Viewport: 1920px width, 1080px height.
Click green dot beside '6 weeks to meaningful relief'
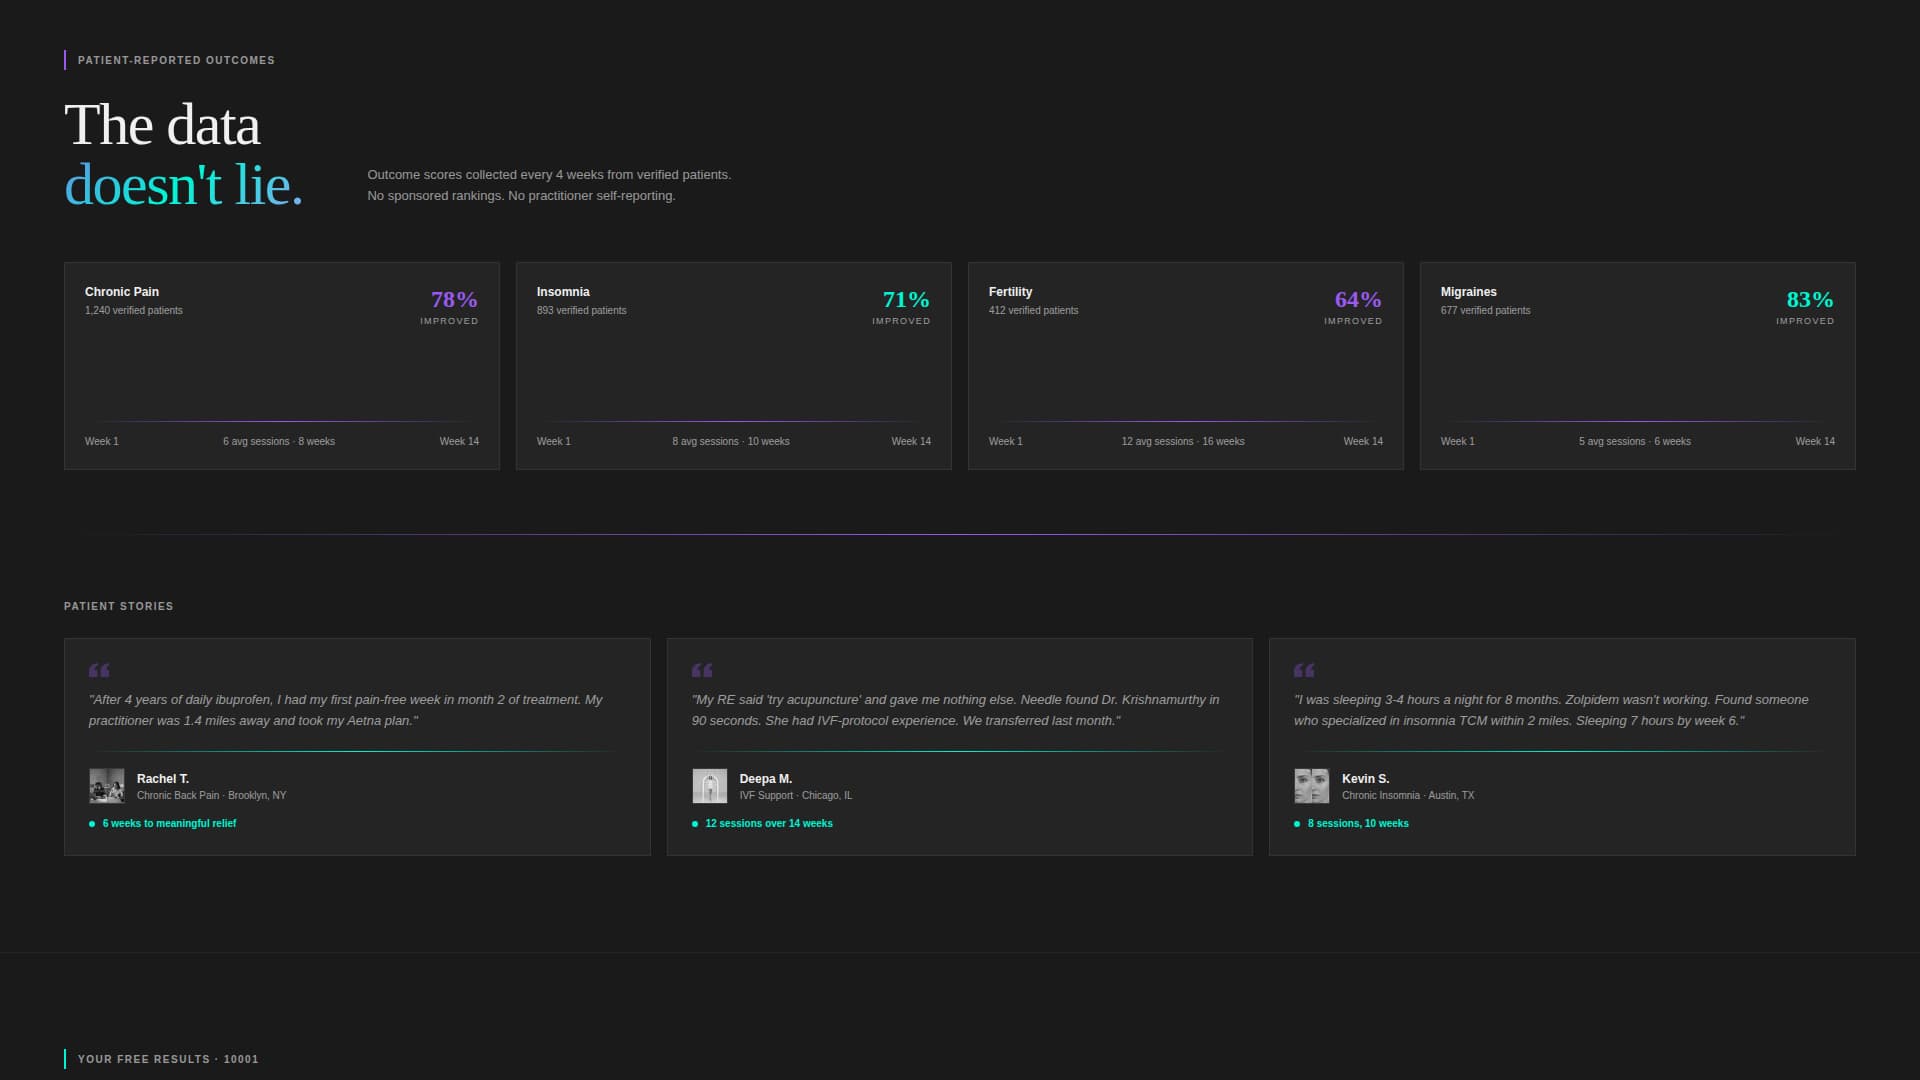(x=92, y=824)
